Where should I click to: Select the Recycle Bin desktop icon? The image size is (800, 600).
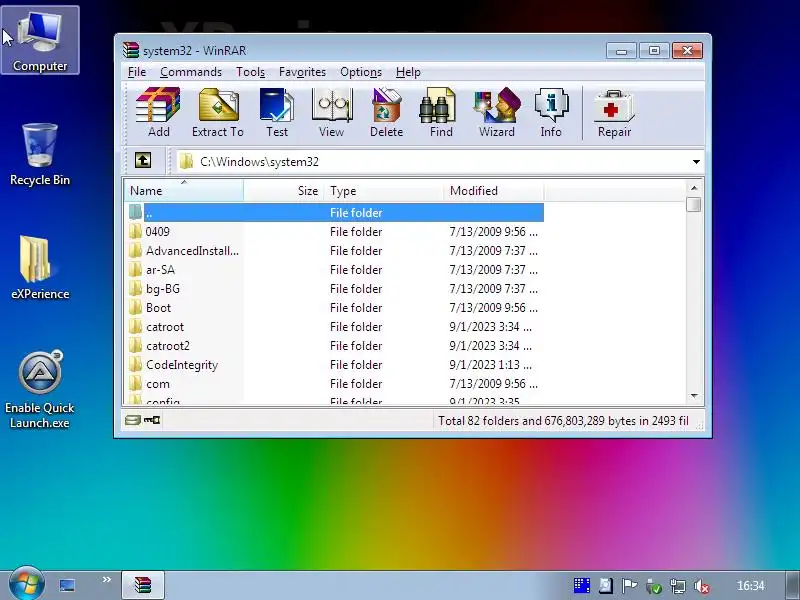point(40,155)
